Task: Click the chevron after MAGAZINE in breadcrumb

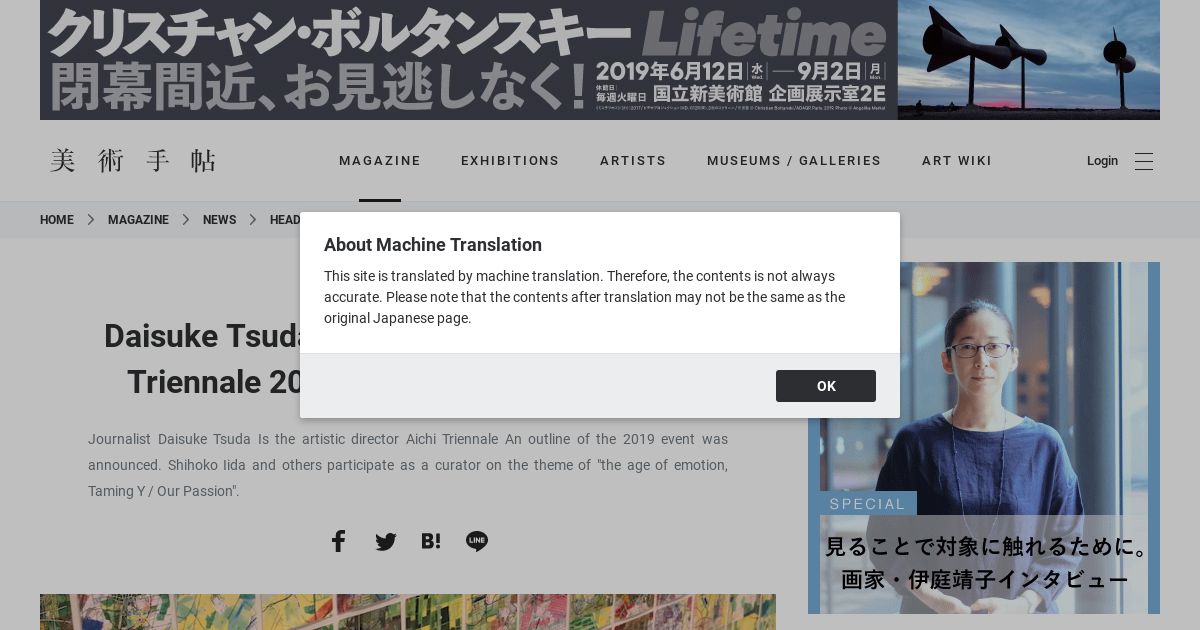Action: [x=186, y=220]
